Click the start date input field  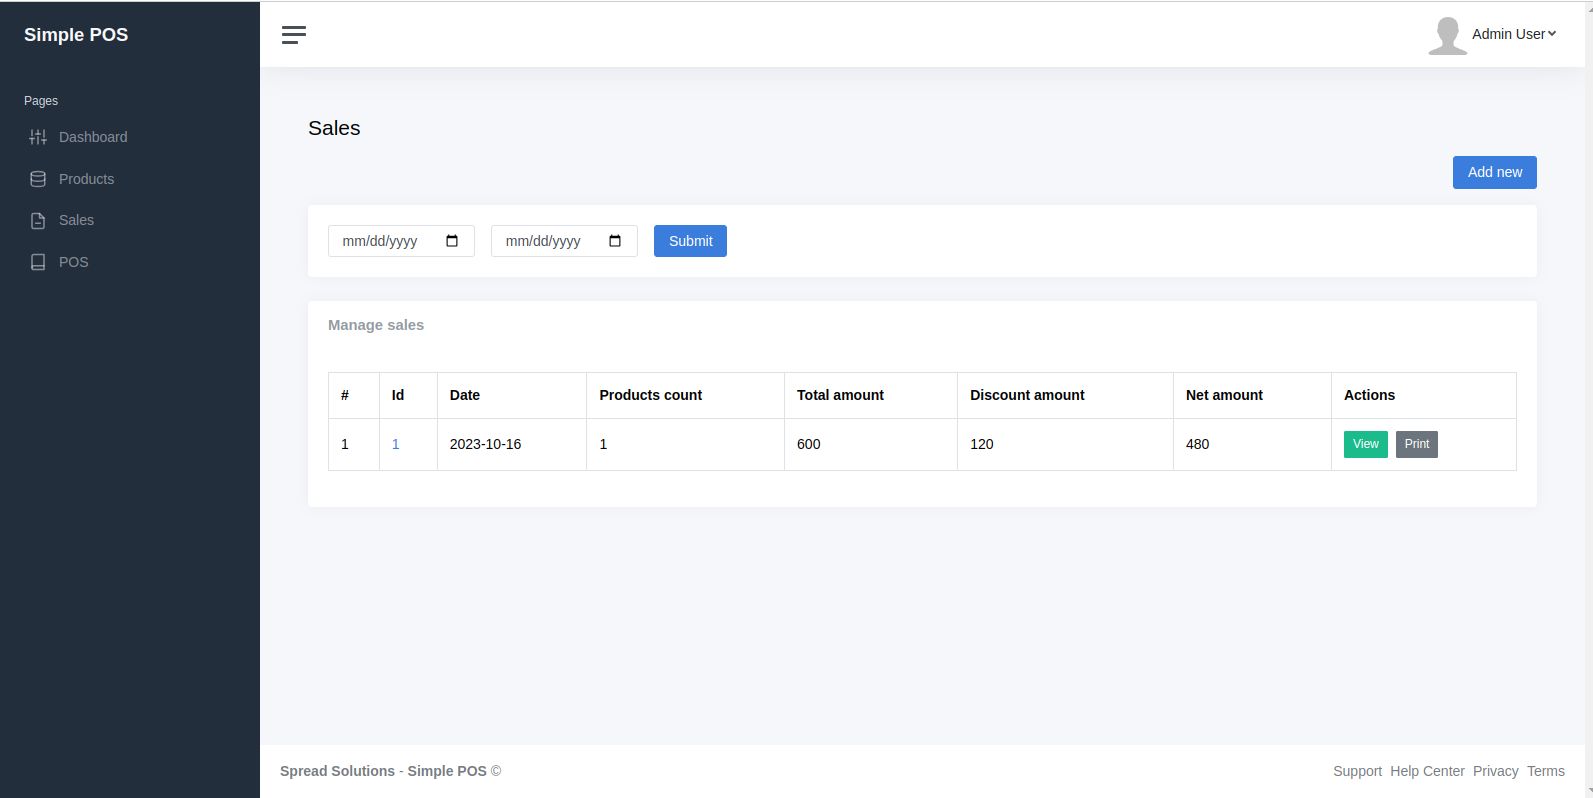pos(385,241)
